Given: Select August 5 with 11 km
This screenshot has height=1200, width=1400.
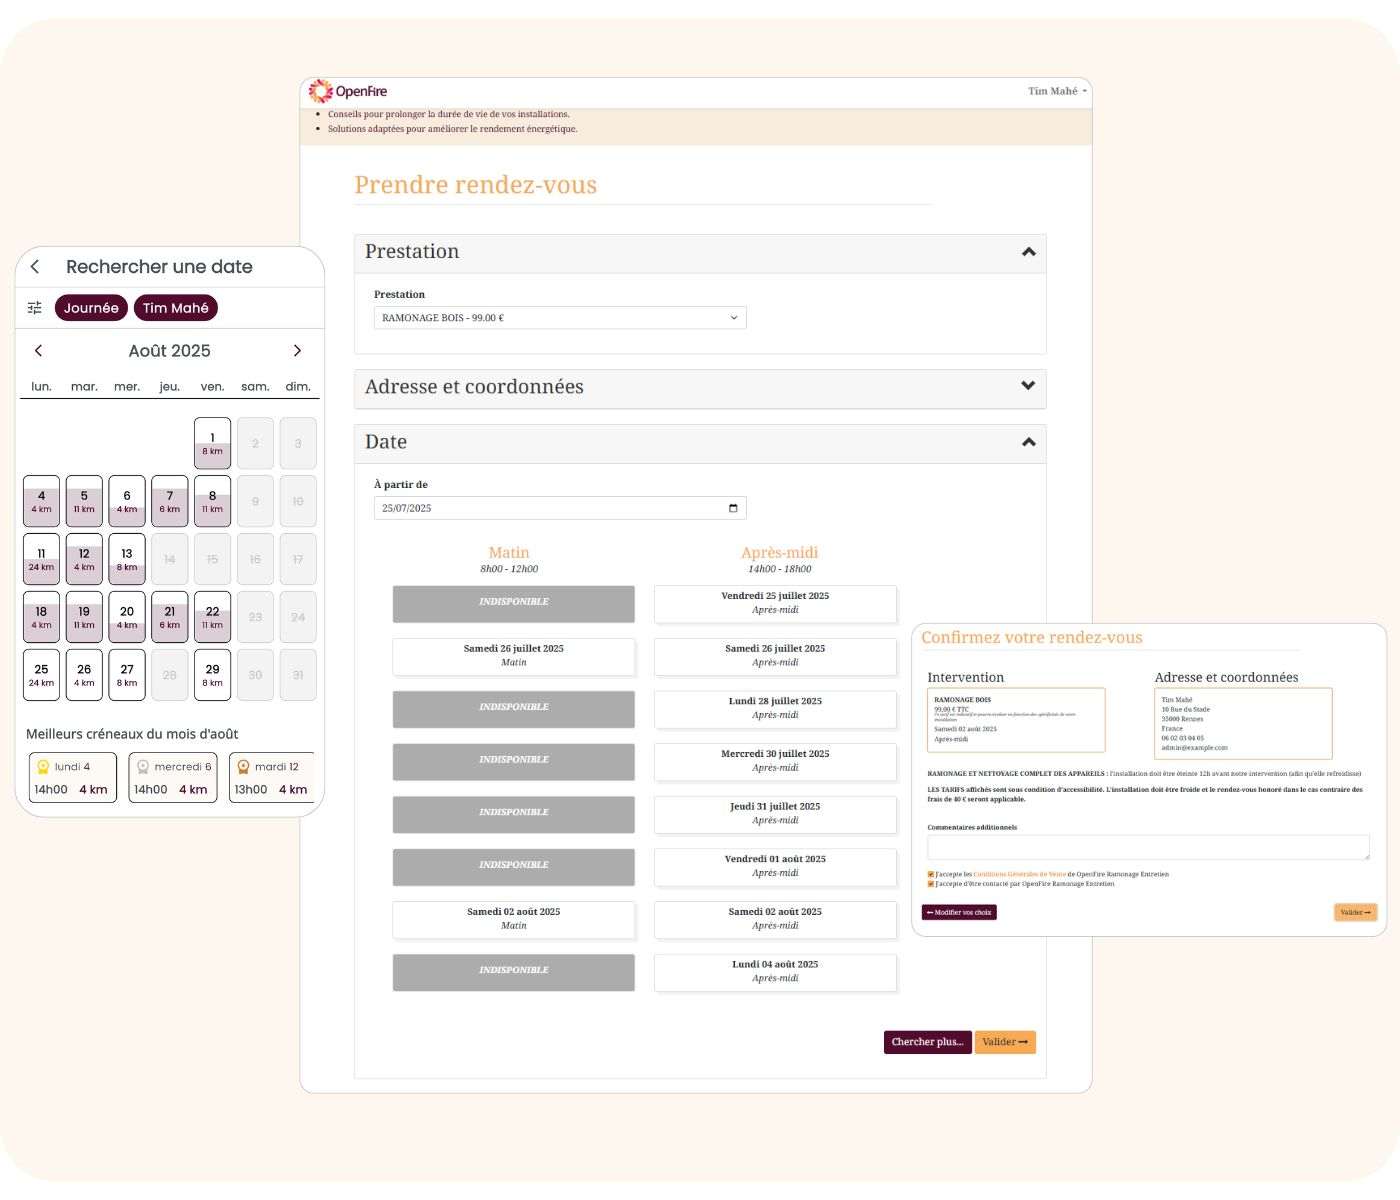Looking at the screenshot, I should tap(84, 502).
